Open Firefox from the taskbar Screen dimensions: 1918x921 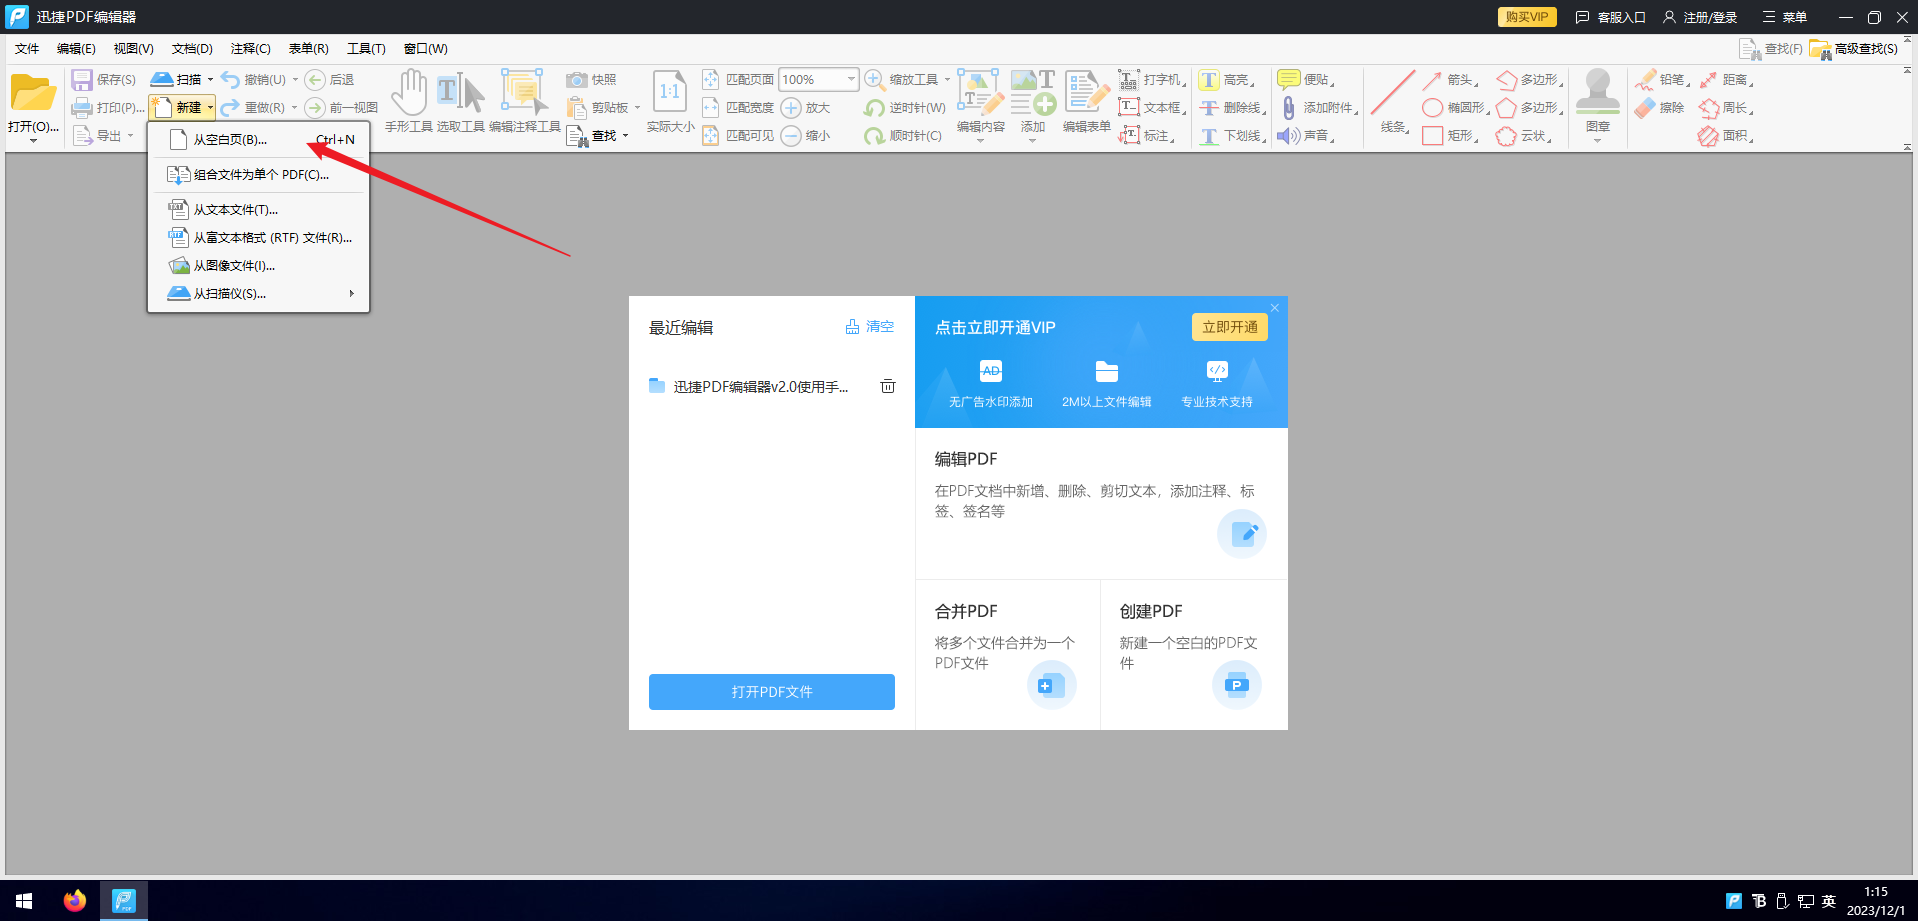pos(75,901)
